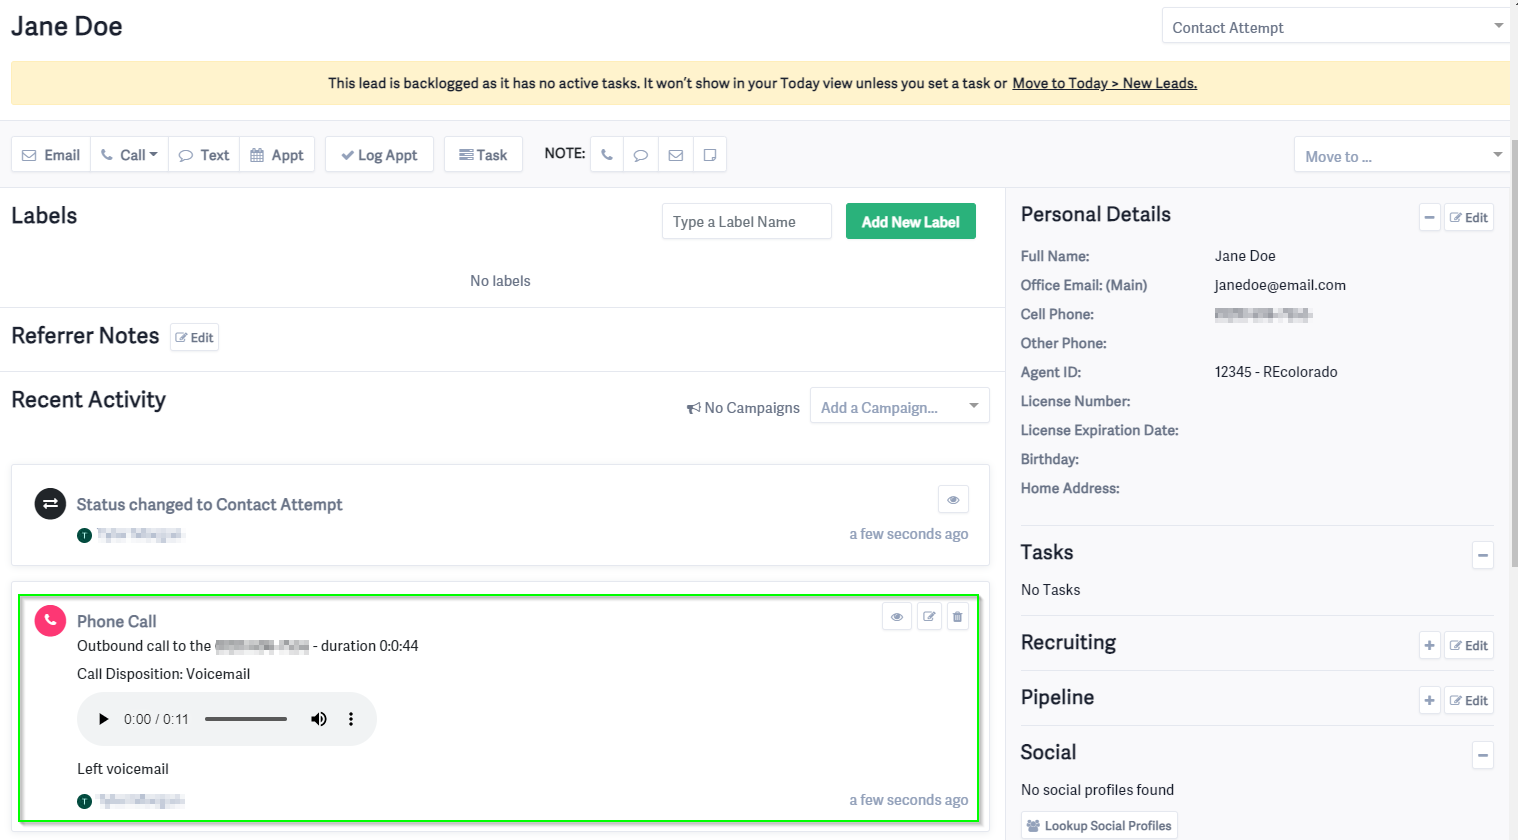Click Add New Label button
The width and height of the screenshot is (1518, 840).
coord(911,222)
